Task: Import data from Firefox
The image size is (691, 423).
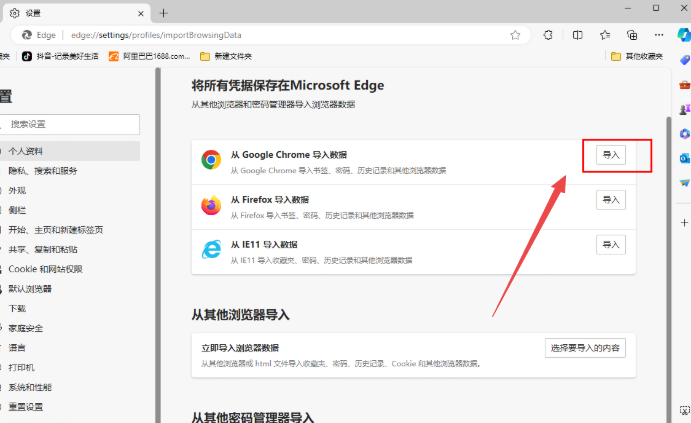Action: click(611, 200)
